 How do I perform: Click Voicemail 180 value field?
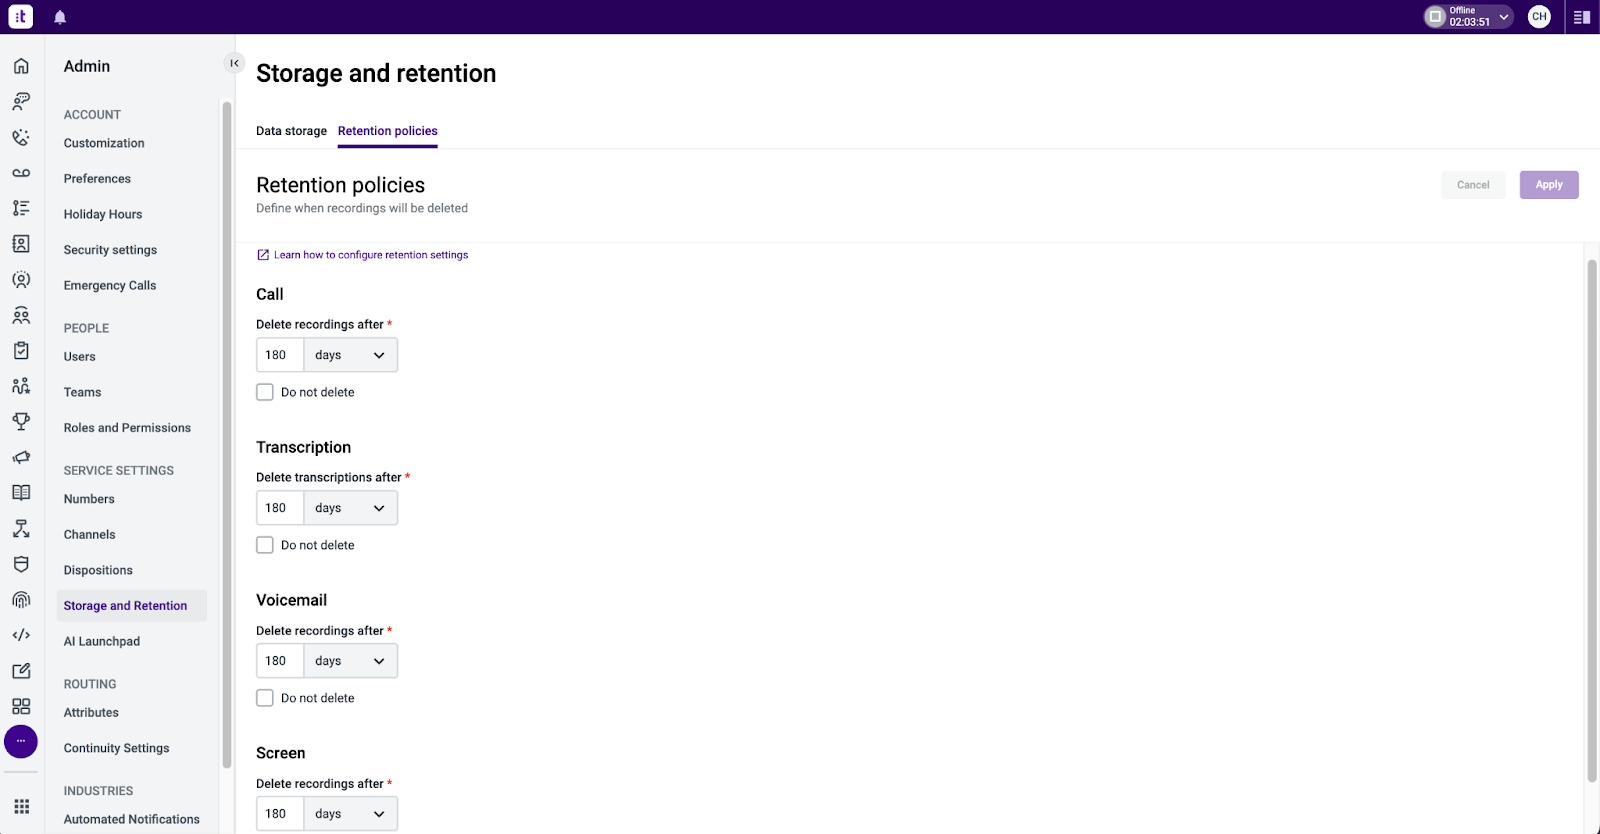pos(280,661)
